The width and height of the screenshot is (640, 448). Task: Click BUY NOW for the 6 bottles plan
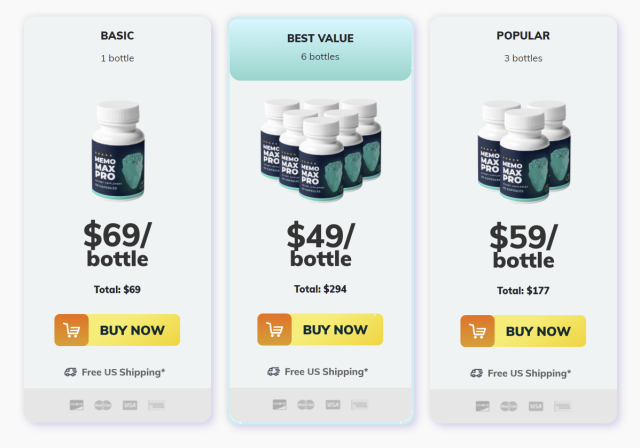coord(320,330)
